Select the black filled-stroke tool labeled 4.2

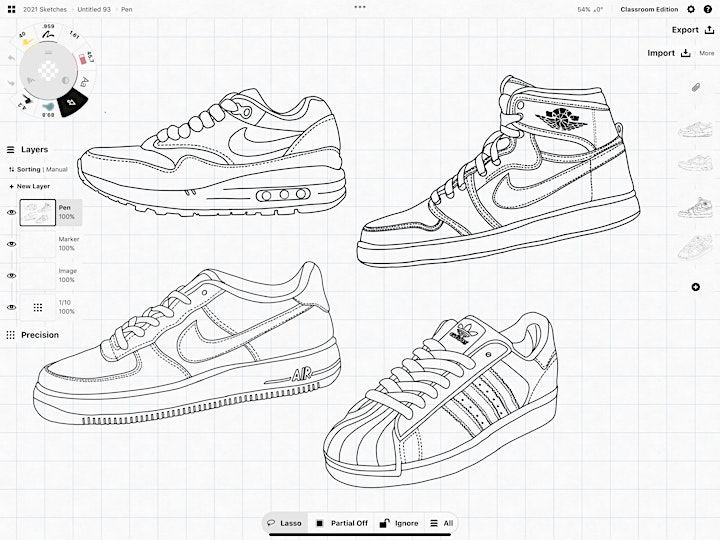tap(25, 101)
